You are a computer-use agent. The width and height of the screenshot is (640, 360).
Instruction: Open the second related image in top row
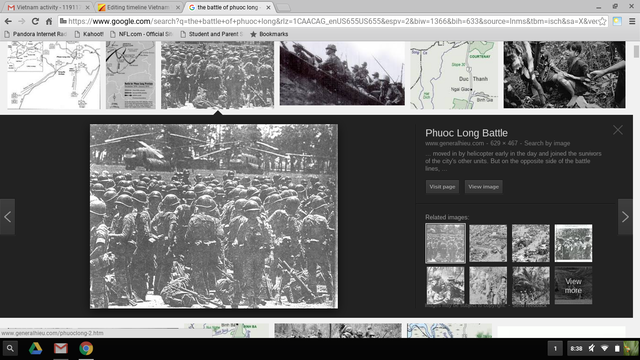point(488,243)
